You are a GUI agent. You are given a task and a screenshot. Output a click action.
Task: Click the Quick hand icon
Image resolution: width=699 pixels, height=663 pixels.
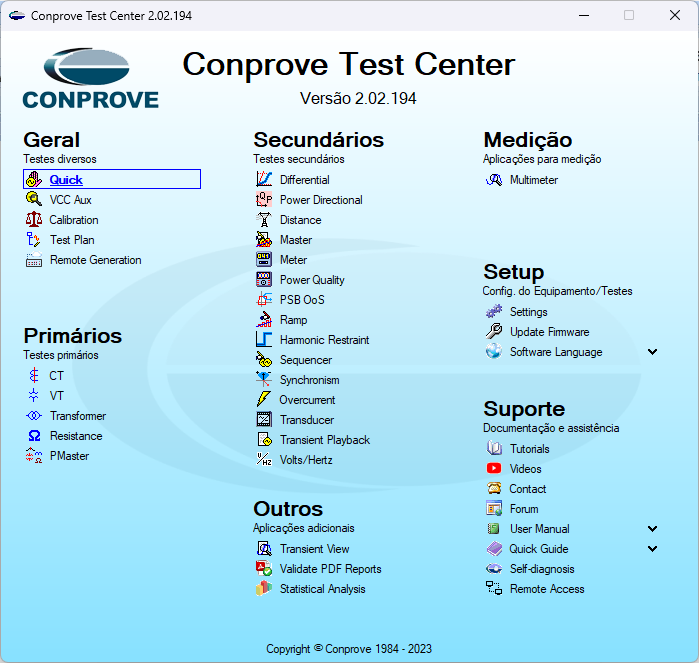pyautogui.click(x=33, y=179)
